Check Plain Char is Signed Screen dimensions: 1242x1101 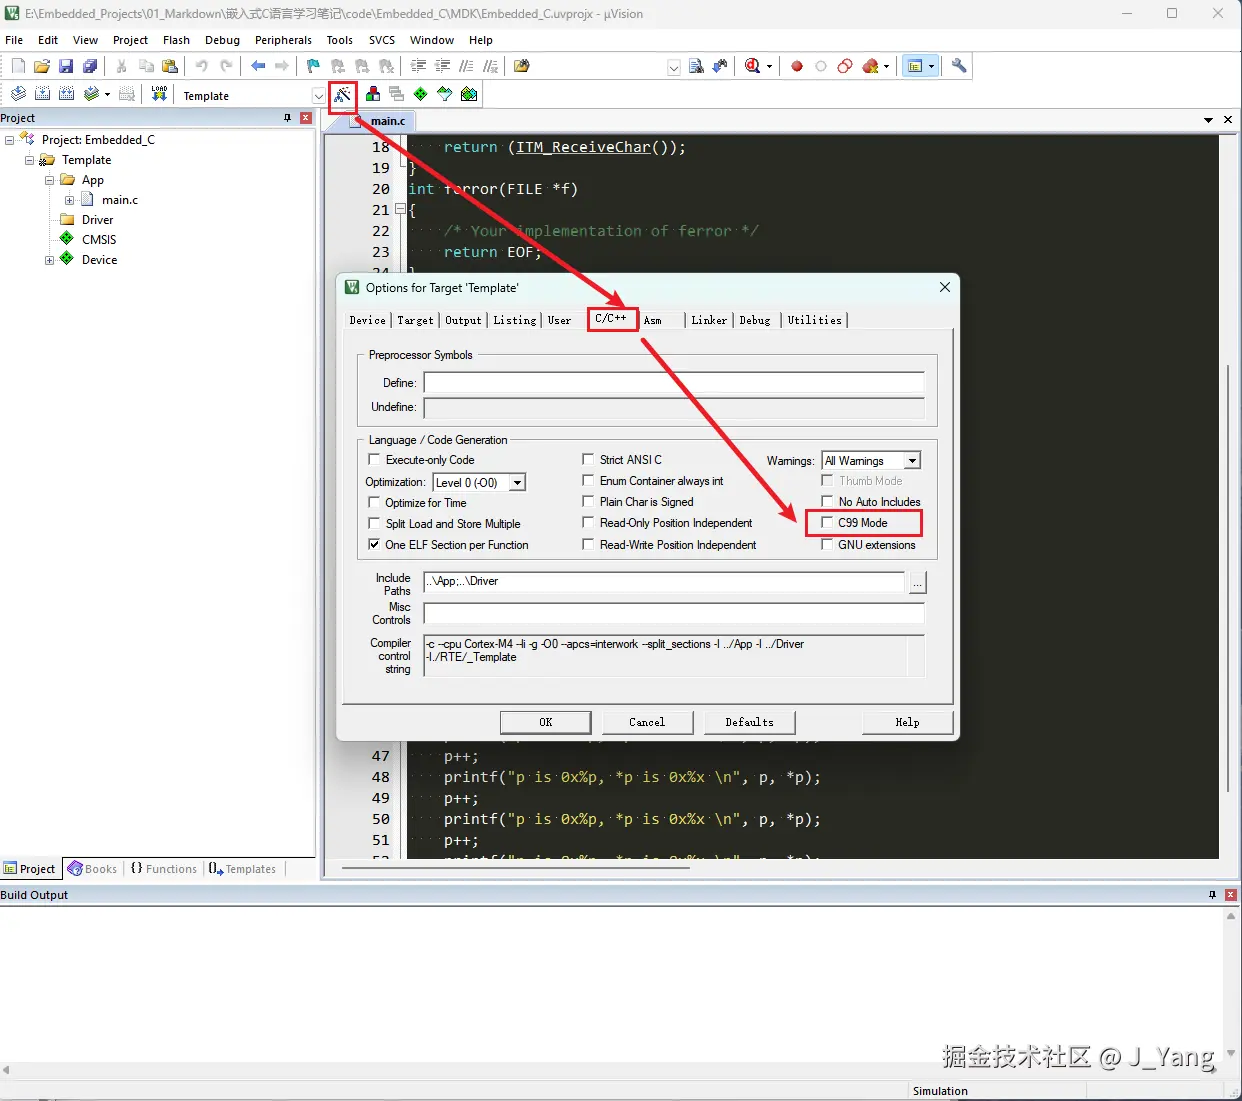pyautogui.click(x=588, y=501)
